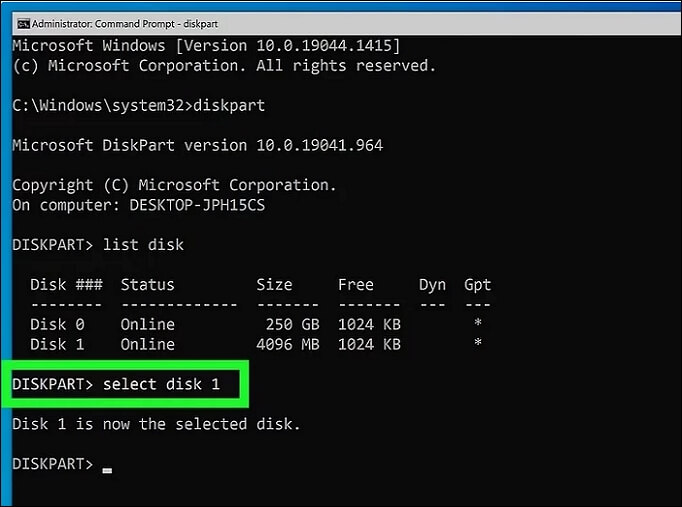Place cursor at the final empty DISKPART prompt

[x=107, y=465]
